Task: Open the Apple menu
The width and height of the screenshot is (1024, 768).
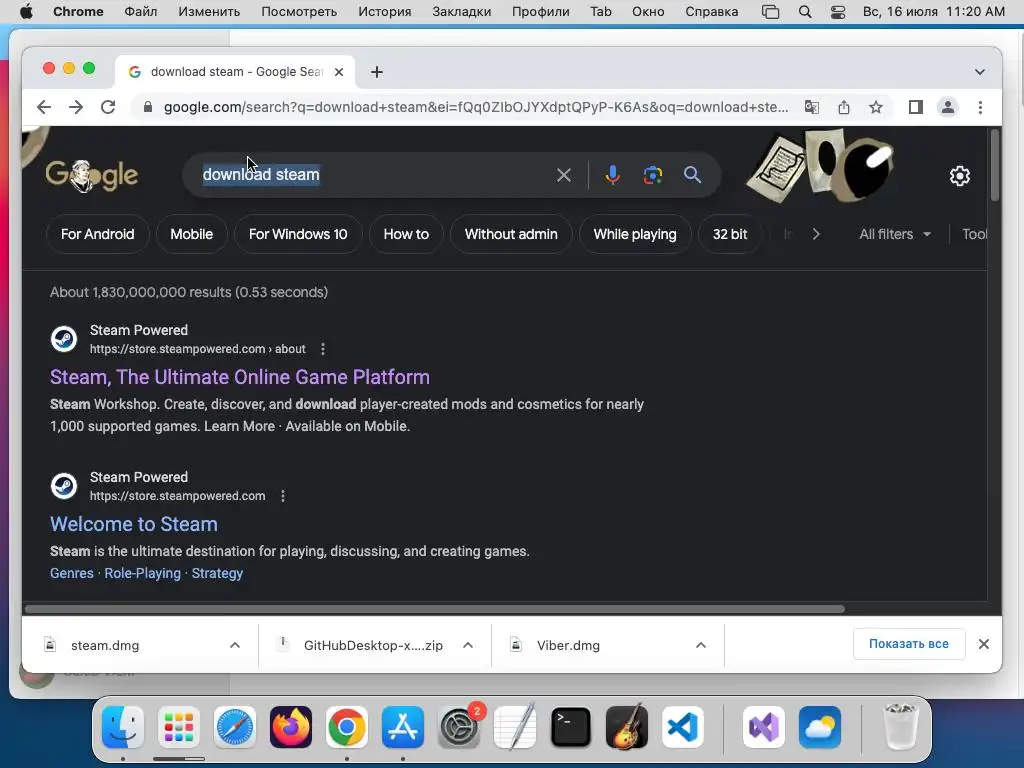Action: [26, 12]
